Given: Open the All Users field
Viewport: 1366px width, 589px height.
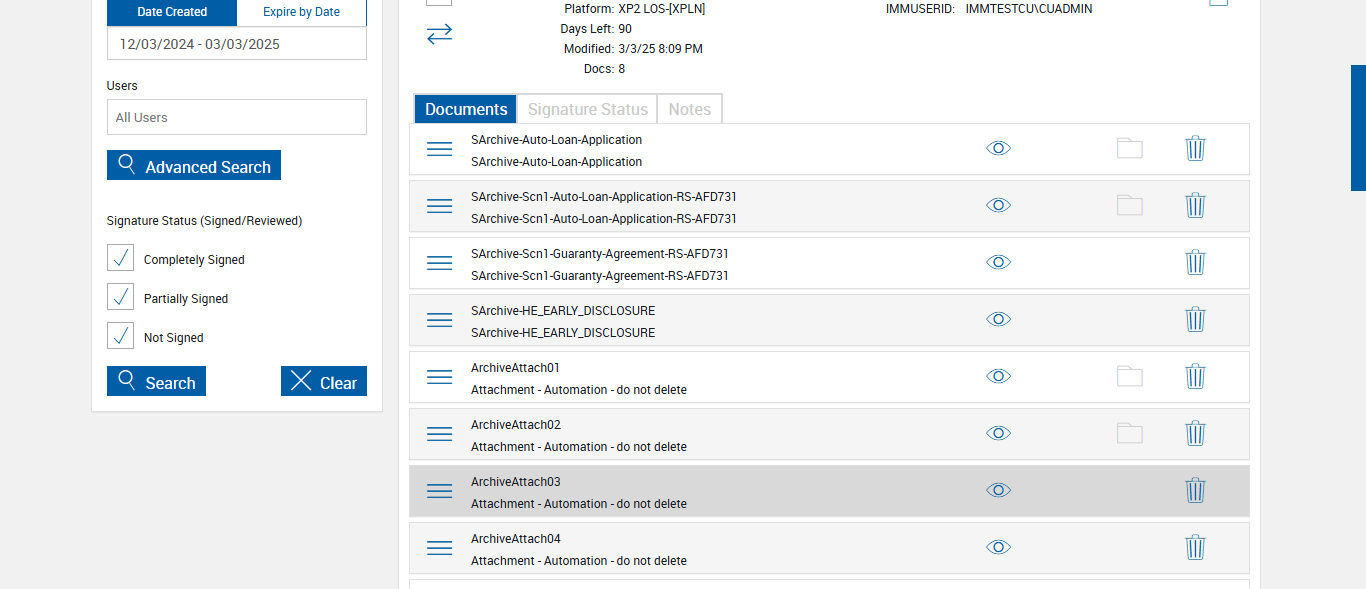Looking at the screenshot, I should 237,117.
